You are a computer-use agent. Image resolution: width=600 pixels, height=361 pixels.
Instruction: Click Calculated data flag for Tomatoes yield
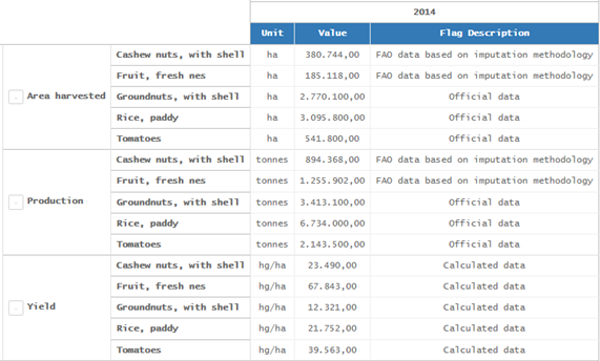point(484,350)
